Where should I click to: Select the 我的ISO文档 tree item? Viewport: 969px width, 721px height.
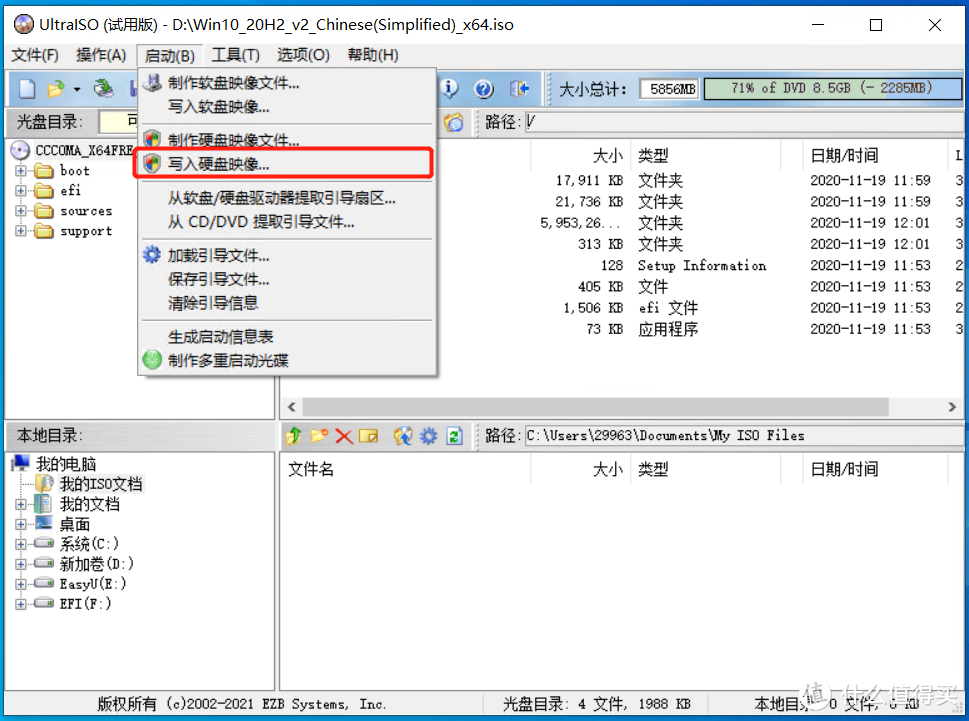click(101, 484)
